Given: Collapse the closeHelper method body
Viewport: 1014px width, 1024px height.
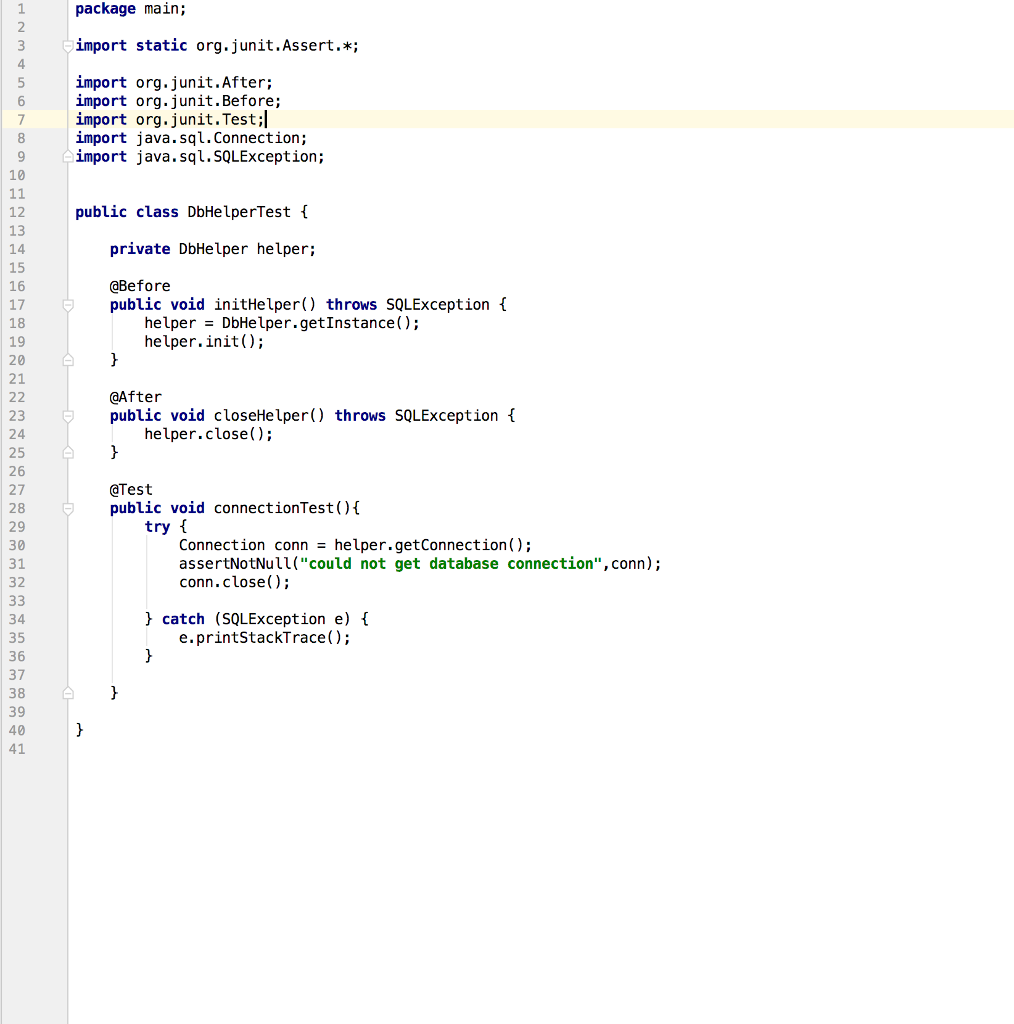Looking at the screenshot, I should pyautogui.click(x=66, y=415).
